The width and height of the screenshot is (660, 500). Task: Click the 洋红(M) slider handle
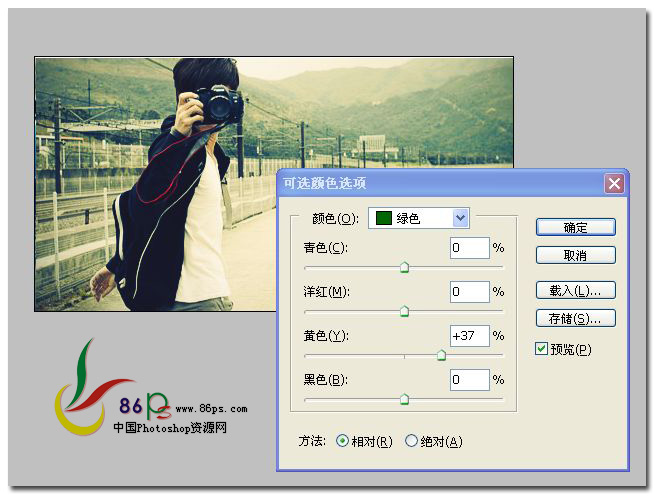[404, 311]
